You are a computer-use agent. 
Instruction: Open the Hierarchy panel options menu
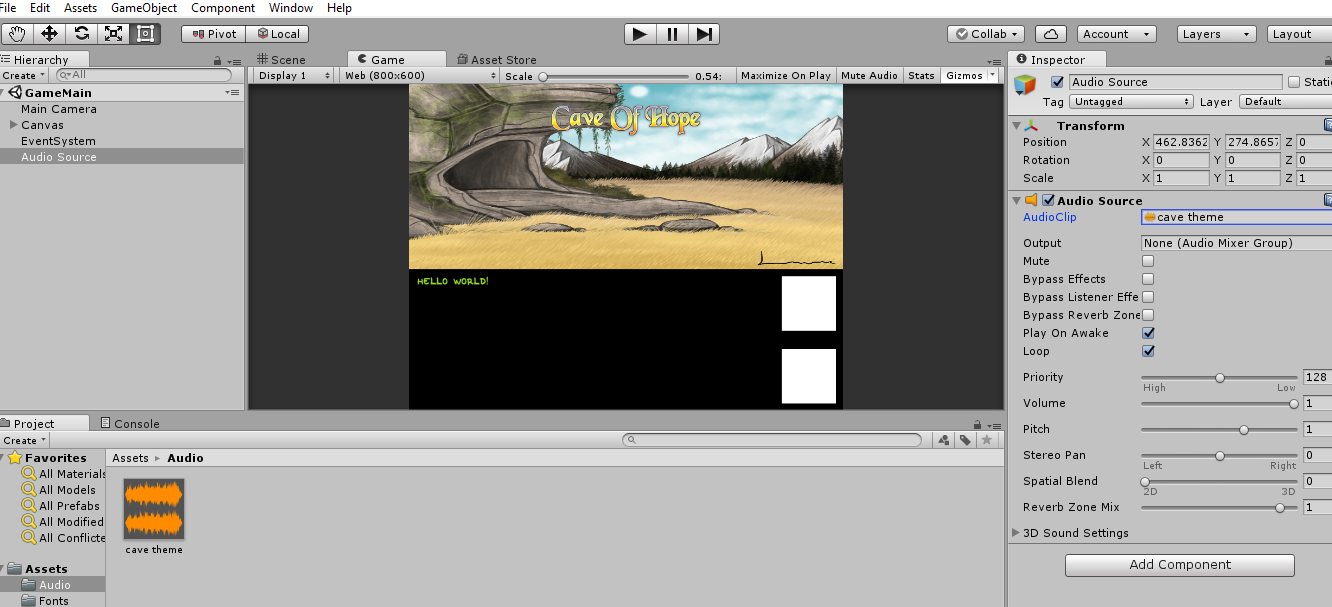pyautogui.click(x=234, y=60)
